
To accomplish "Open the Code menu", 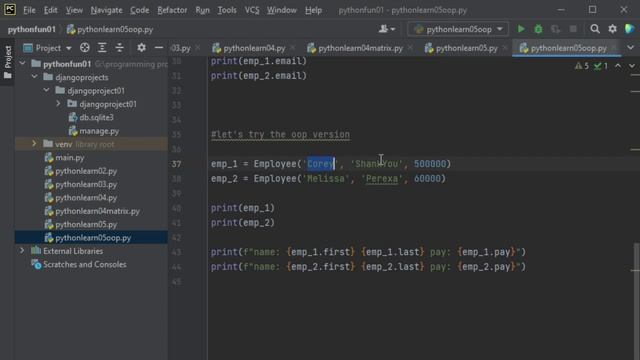I will [139, 10].
